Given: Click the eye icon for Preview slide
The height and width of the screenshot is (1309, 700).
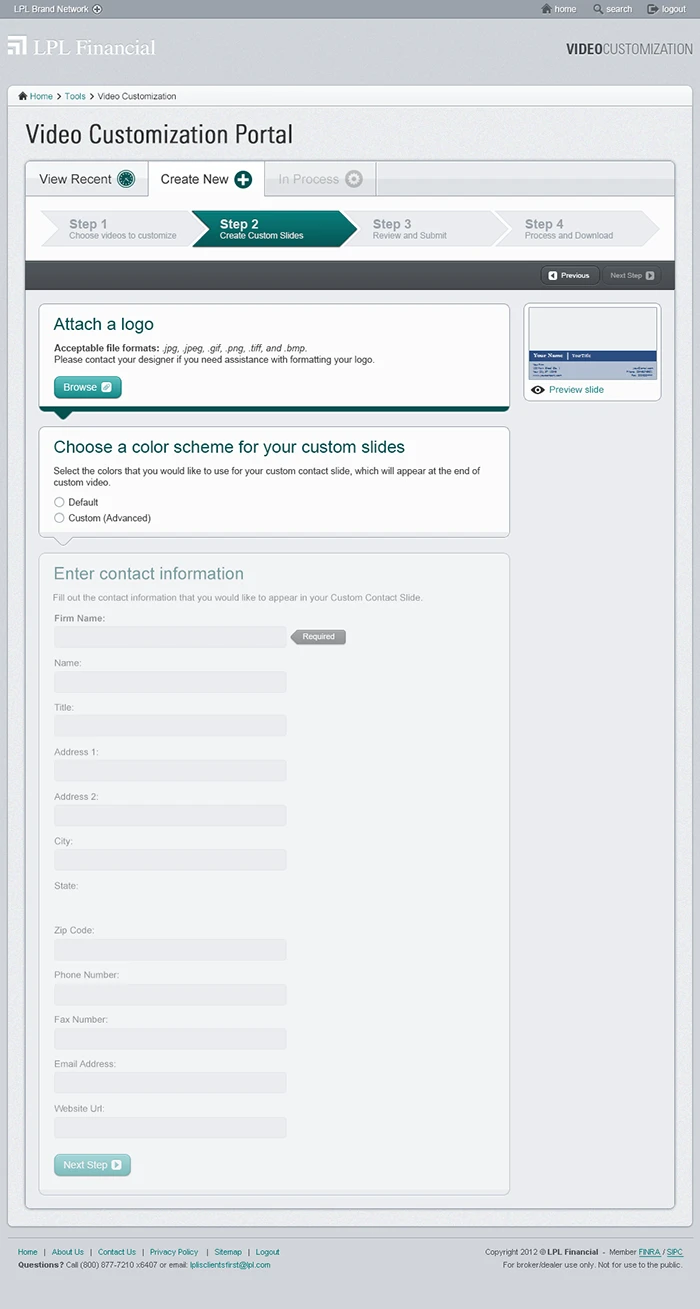Looking at the screenshot, I should pos(538,390).
